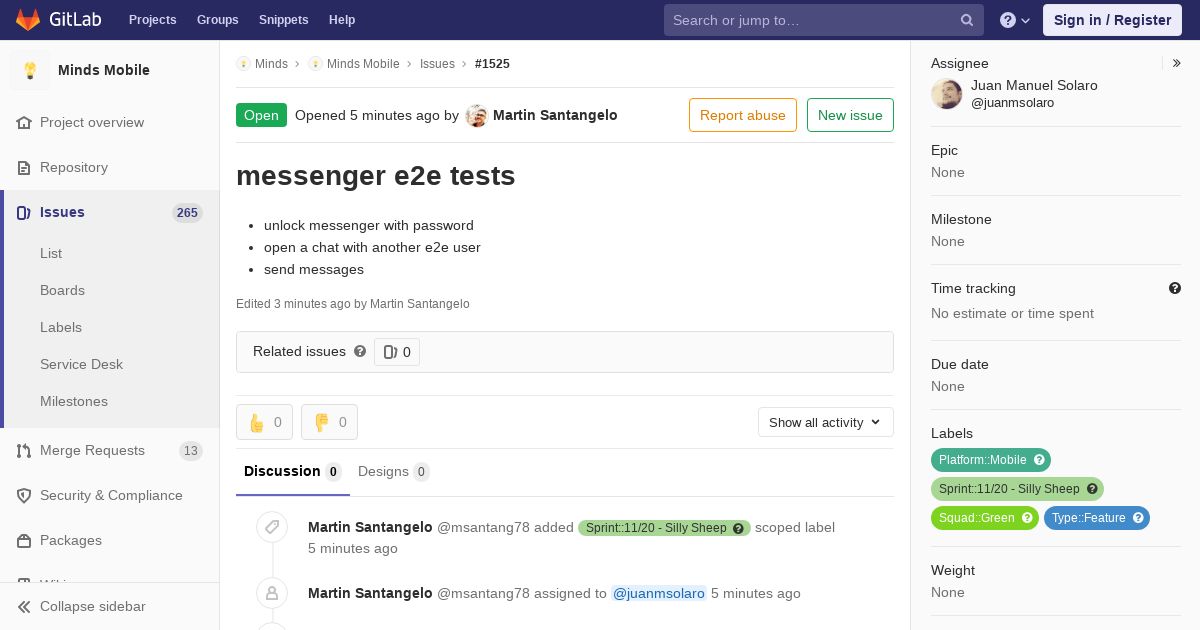Click help icon on discussion Sprint label
Viewport: 1200px width, 630px height.
coord(739,528)
